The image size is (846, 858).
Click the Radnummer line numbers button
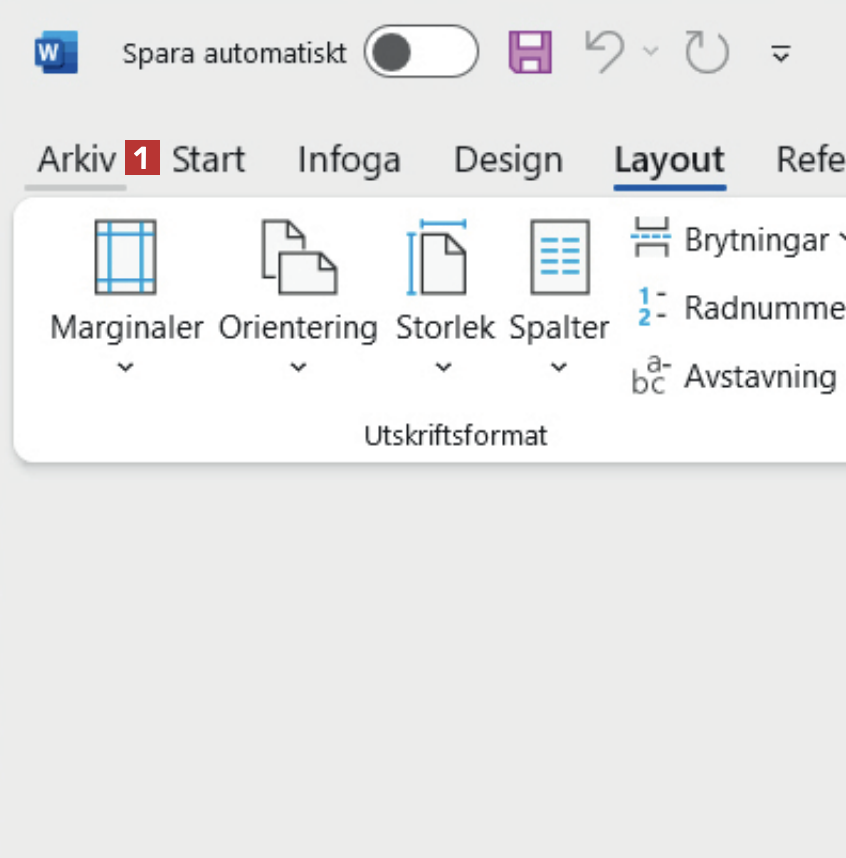(x=740, y=308)
